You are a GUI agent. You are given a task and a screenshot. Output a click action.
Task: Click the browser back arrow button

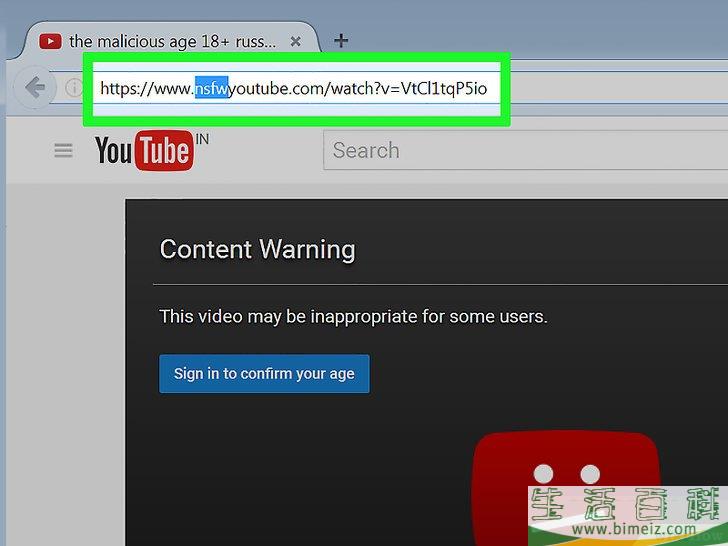tap(35, 87)
